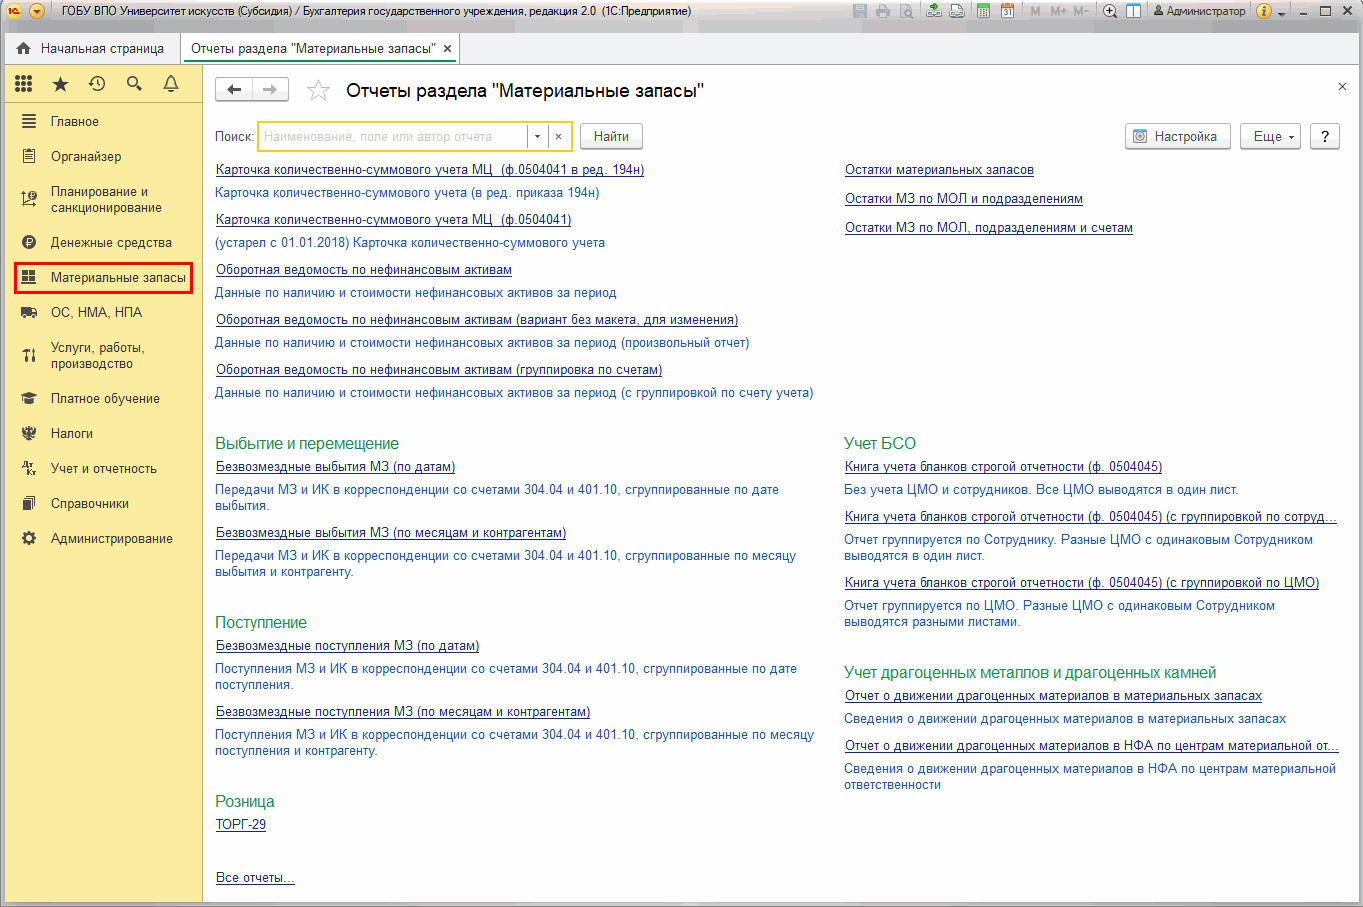Screen dimensions: 1363x907
Task: Open Остатки МЗ по МОЛ, подразделениям и счетам
Action: 989,228
